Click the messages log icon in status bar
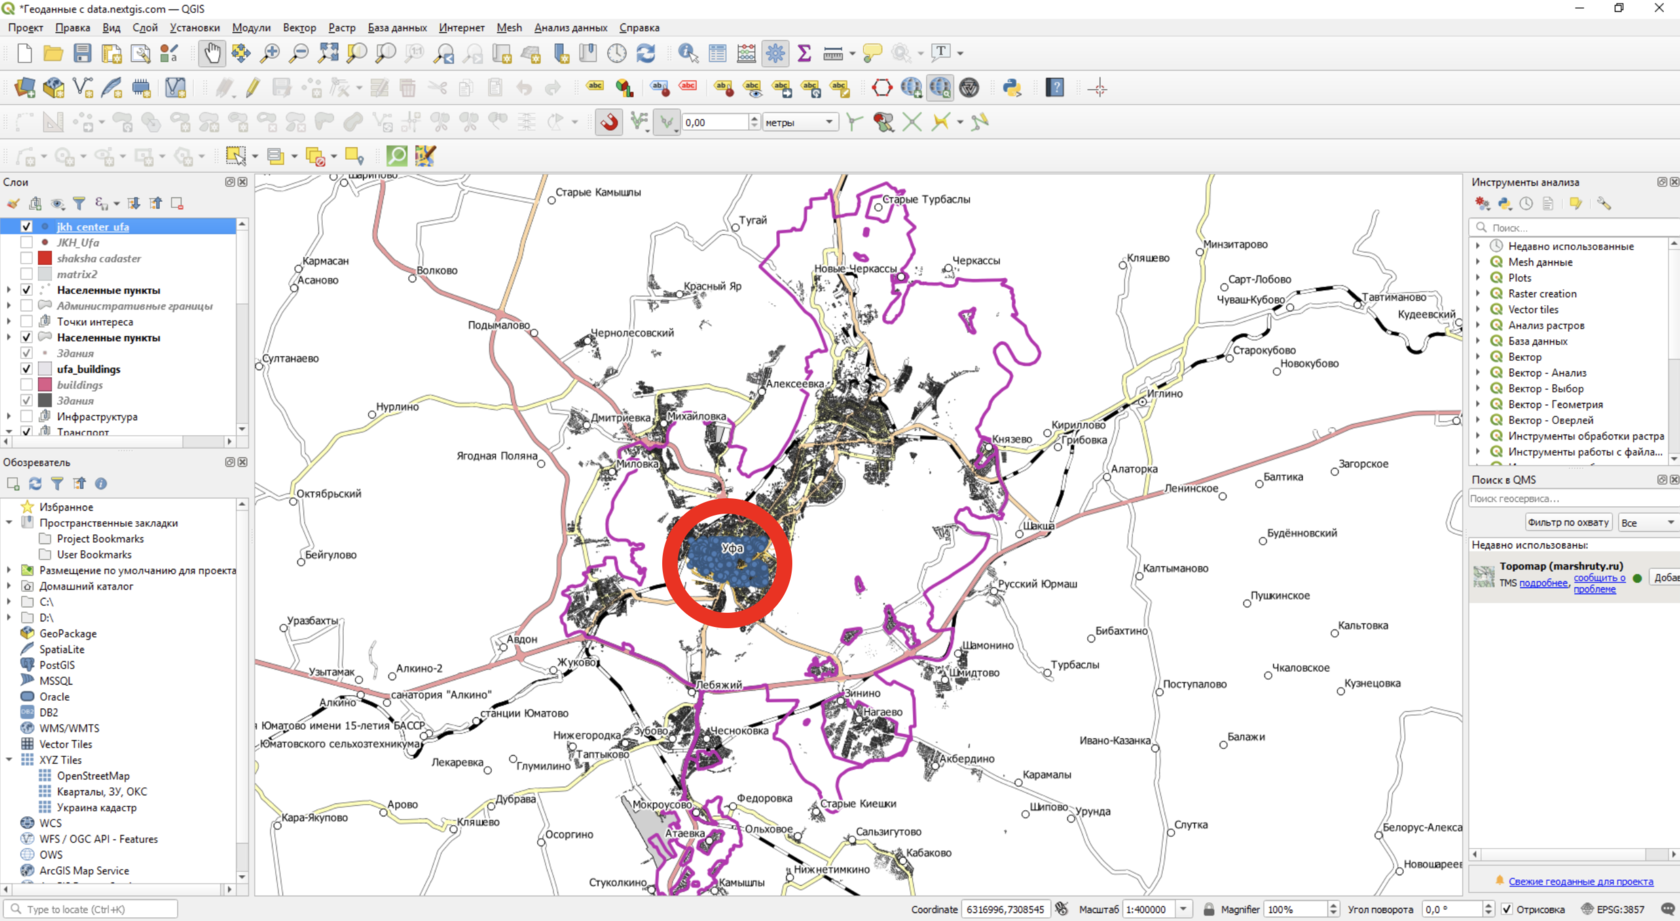 tap(1668, 909)
